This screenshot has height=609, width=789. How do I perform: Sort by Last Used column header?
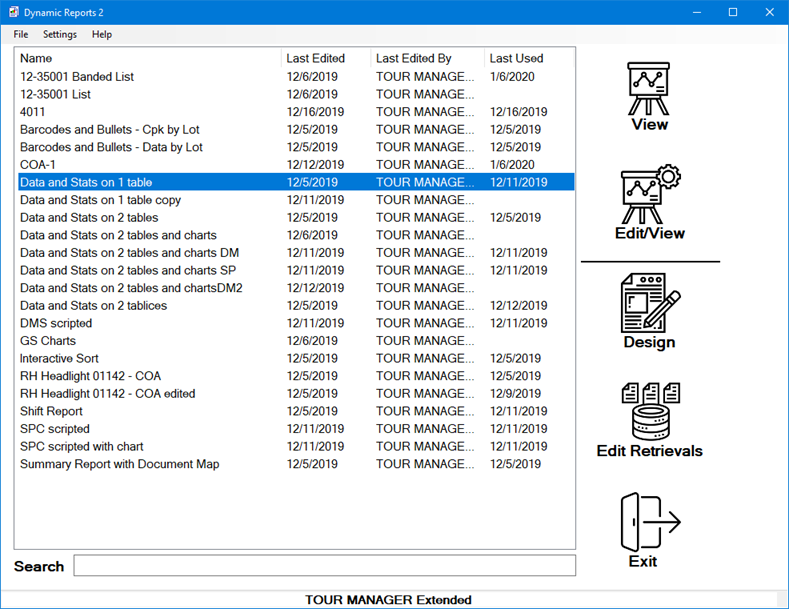point(528,58)
